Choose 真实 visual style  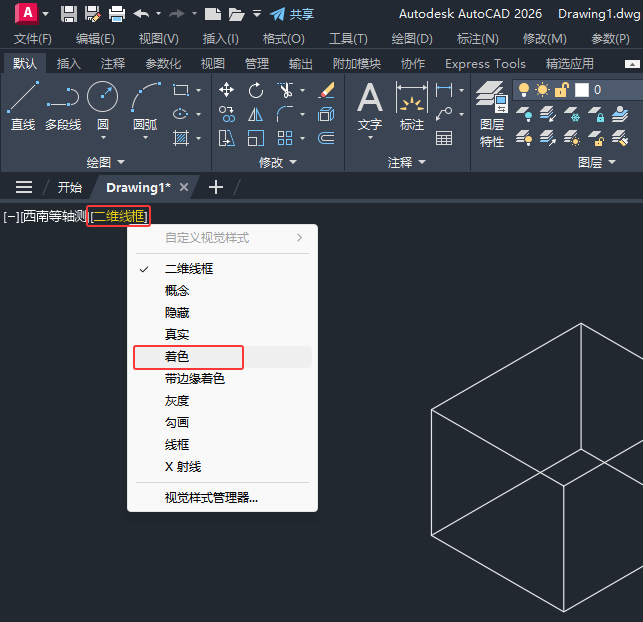[222, 335]
